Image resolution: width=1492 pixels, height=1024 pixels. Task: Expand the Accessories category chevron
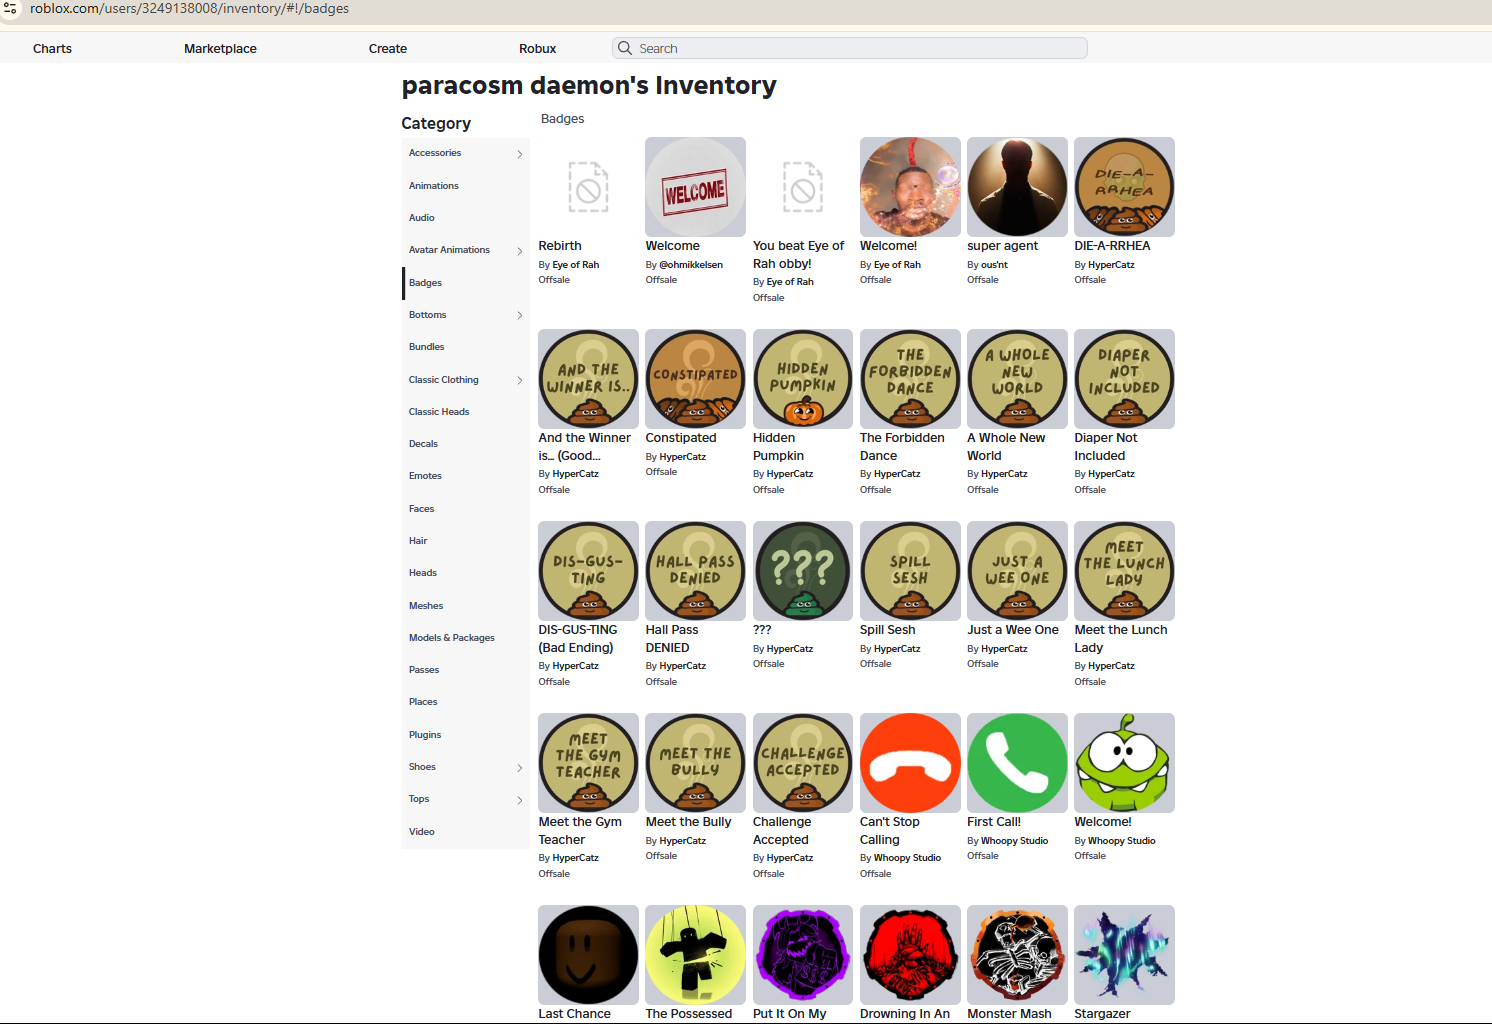click(x=520, y=154)
